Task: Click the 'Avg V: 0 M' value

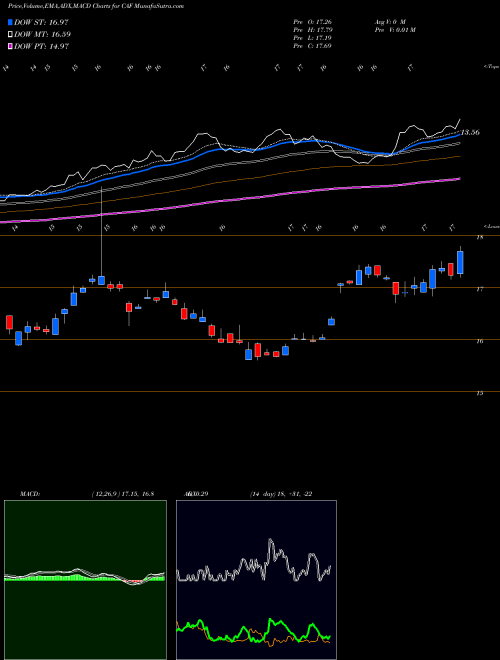Action: pyautogui.click(x=389, y=22)
